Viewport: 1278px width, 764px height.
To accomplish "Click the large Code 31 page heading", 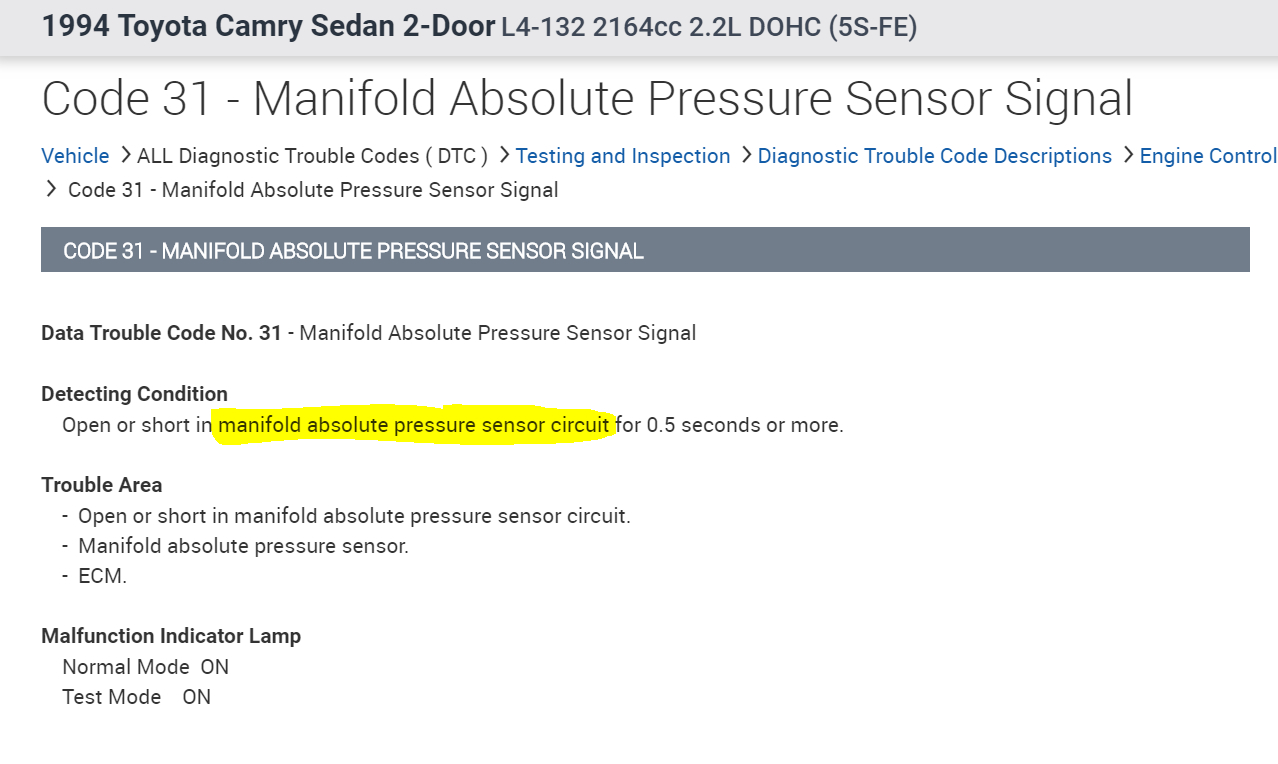I will tap(587, 99).
